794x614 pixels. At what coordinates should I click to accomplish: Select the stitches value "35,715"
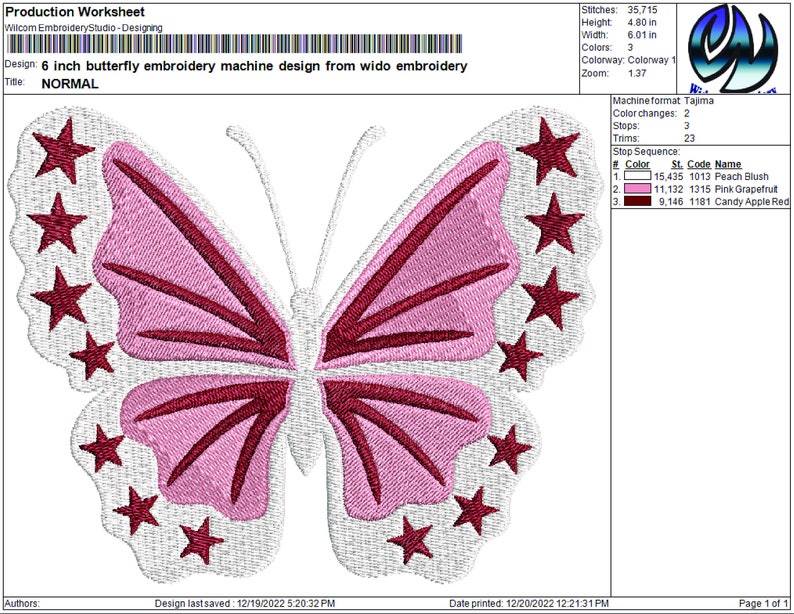642,10
